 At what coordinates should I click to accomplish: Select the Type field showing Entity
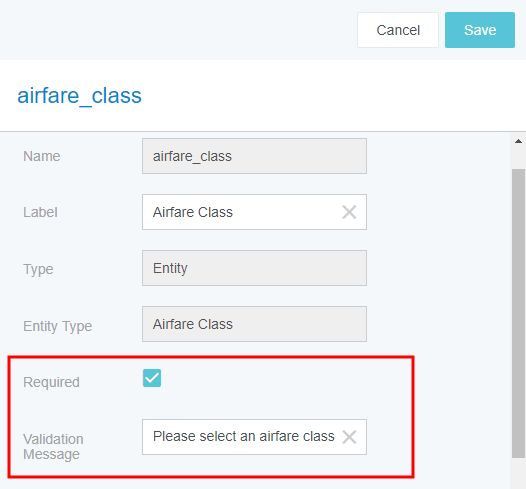(254, 268)
